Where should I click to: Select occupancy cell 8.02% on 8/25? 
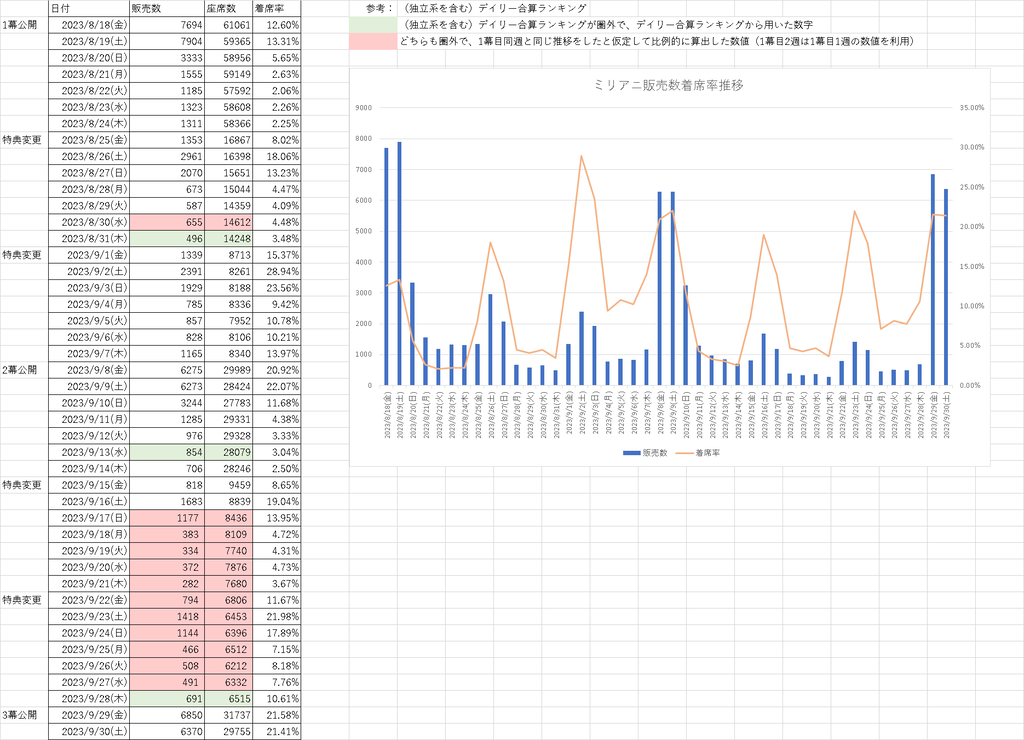point(276,140)
